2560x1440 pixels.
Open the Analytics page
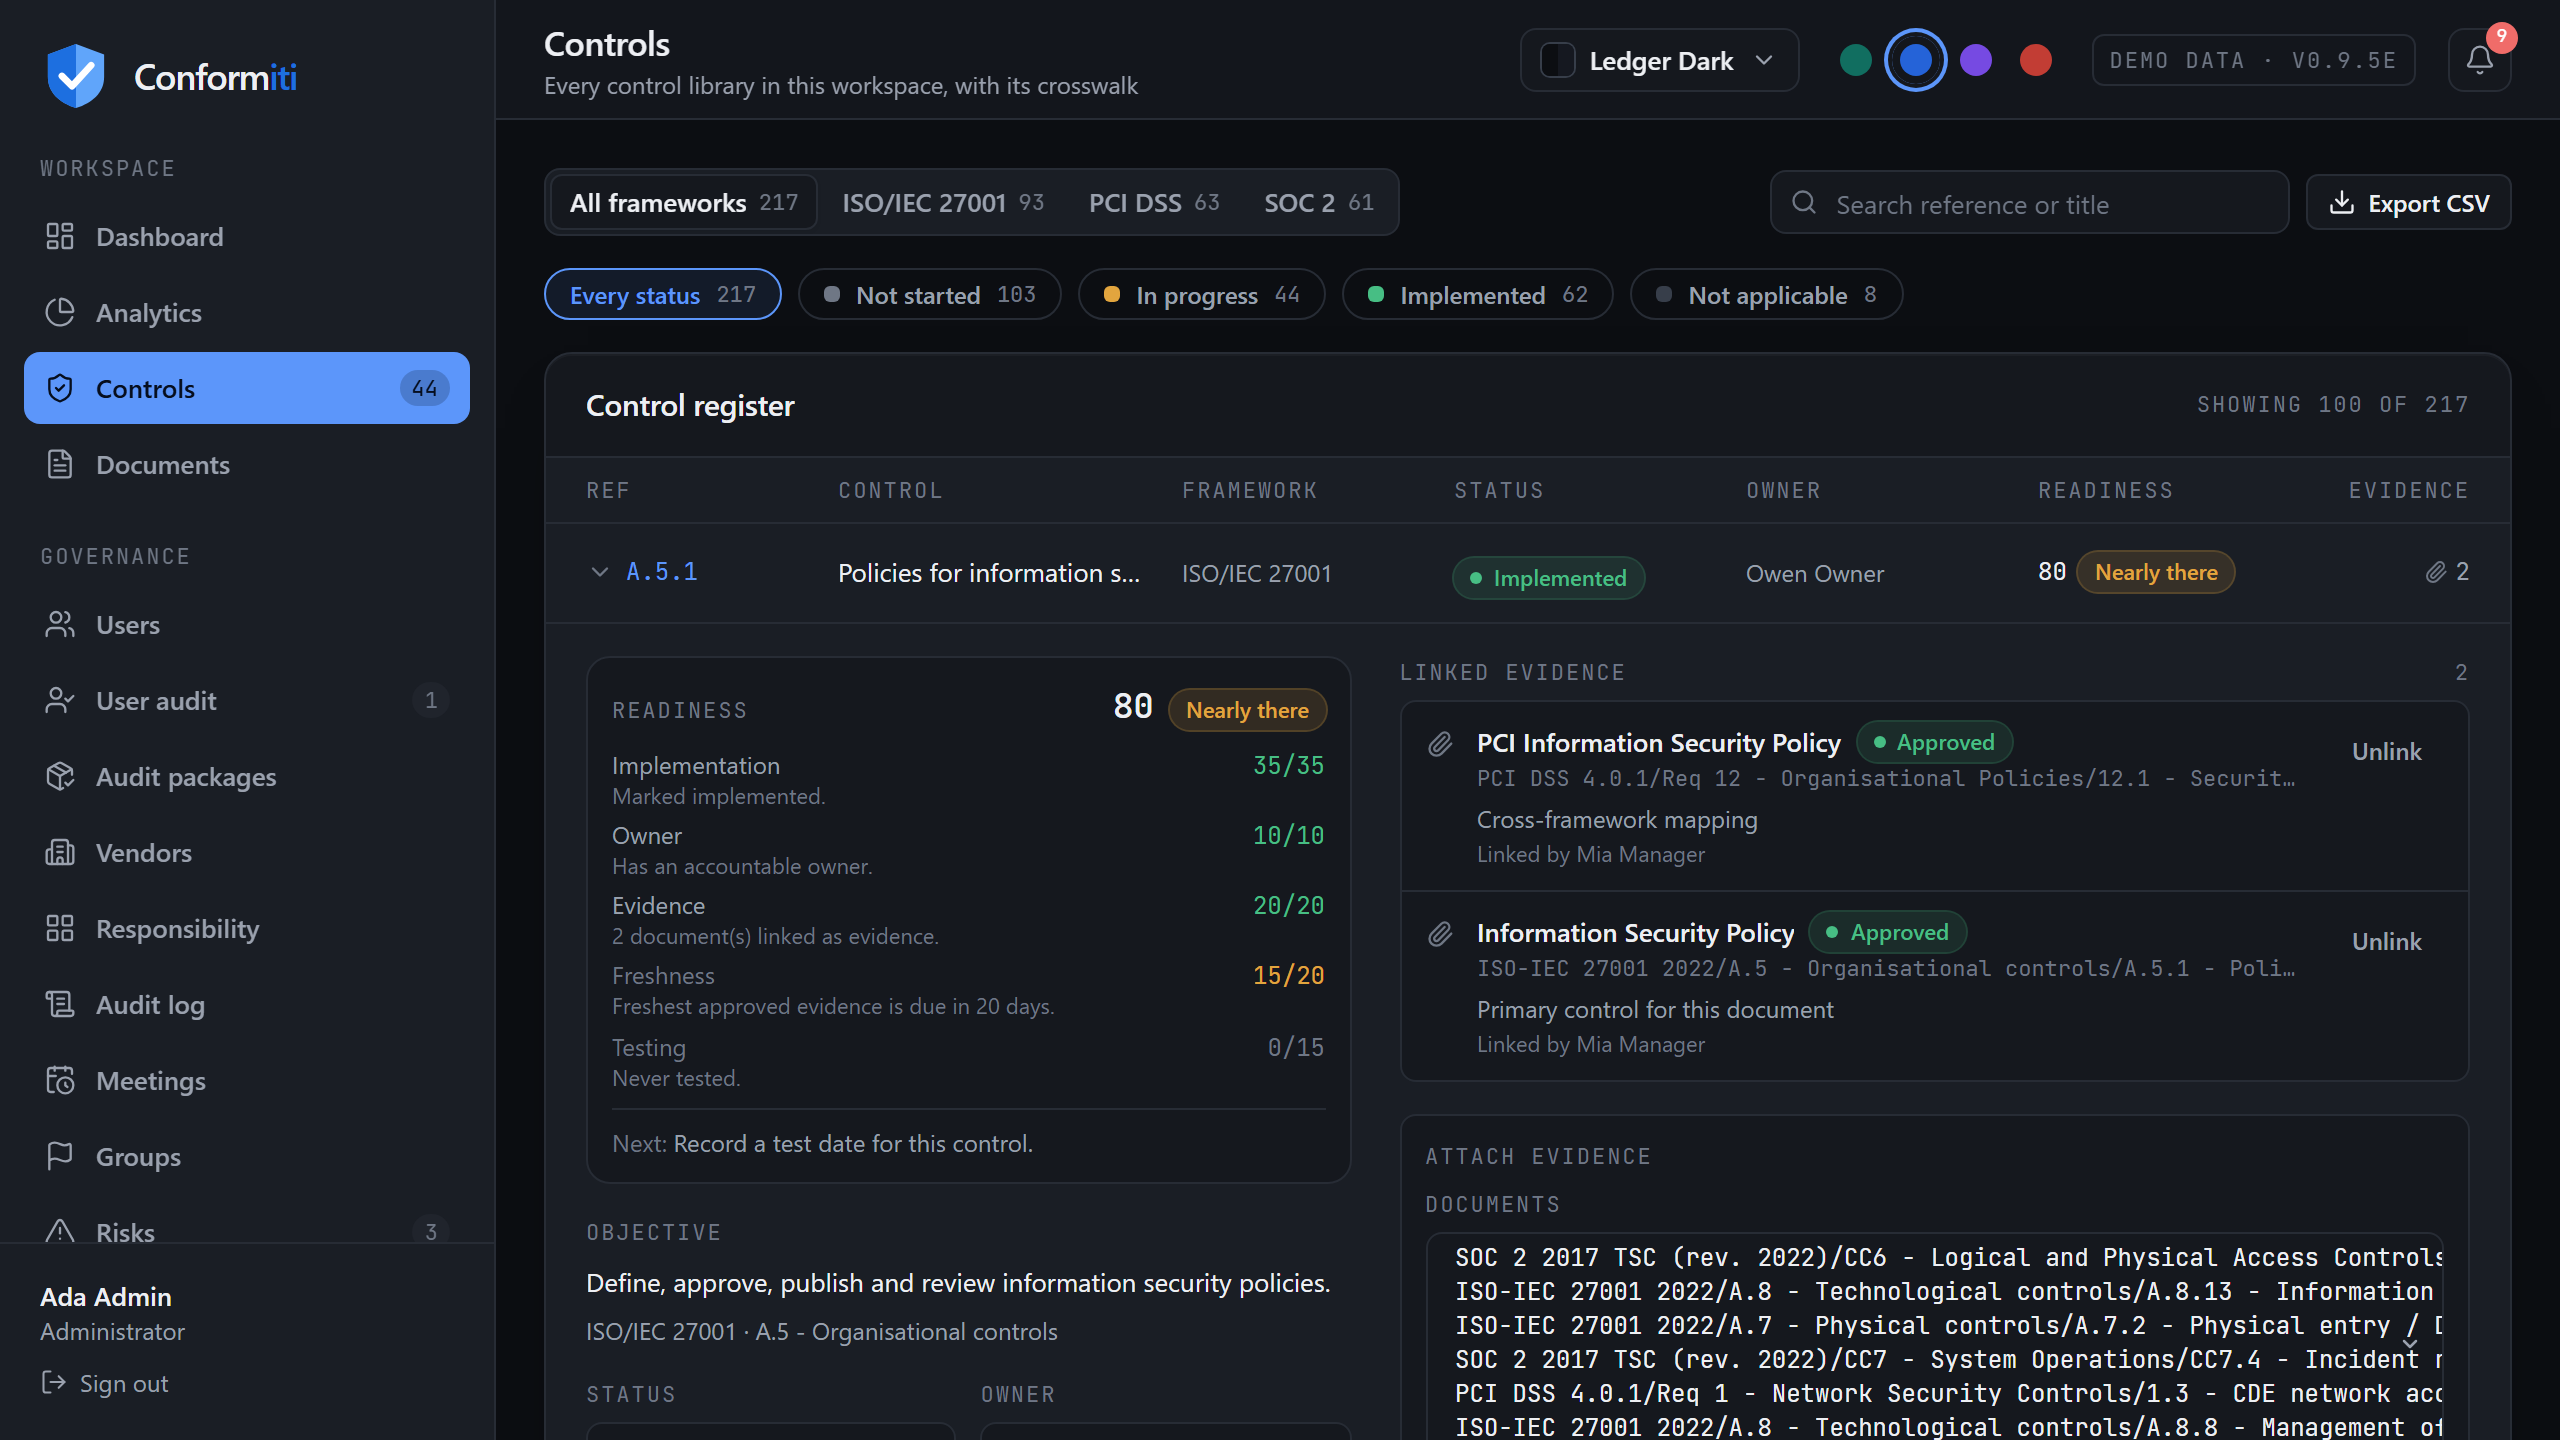(x=247, y=313)
